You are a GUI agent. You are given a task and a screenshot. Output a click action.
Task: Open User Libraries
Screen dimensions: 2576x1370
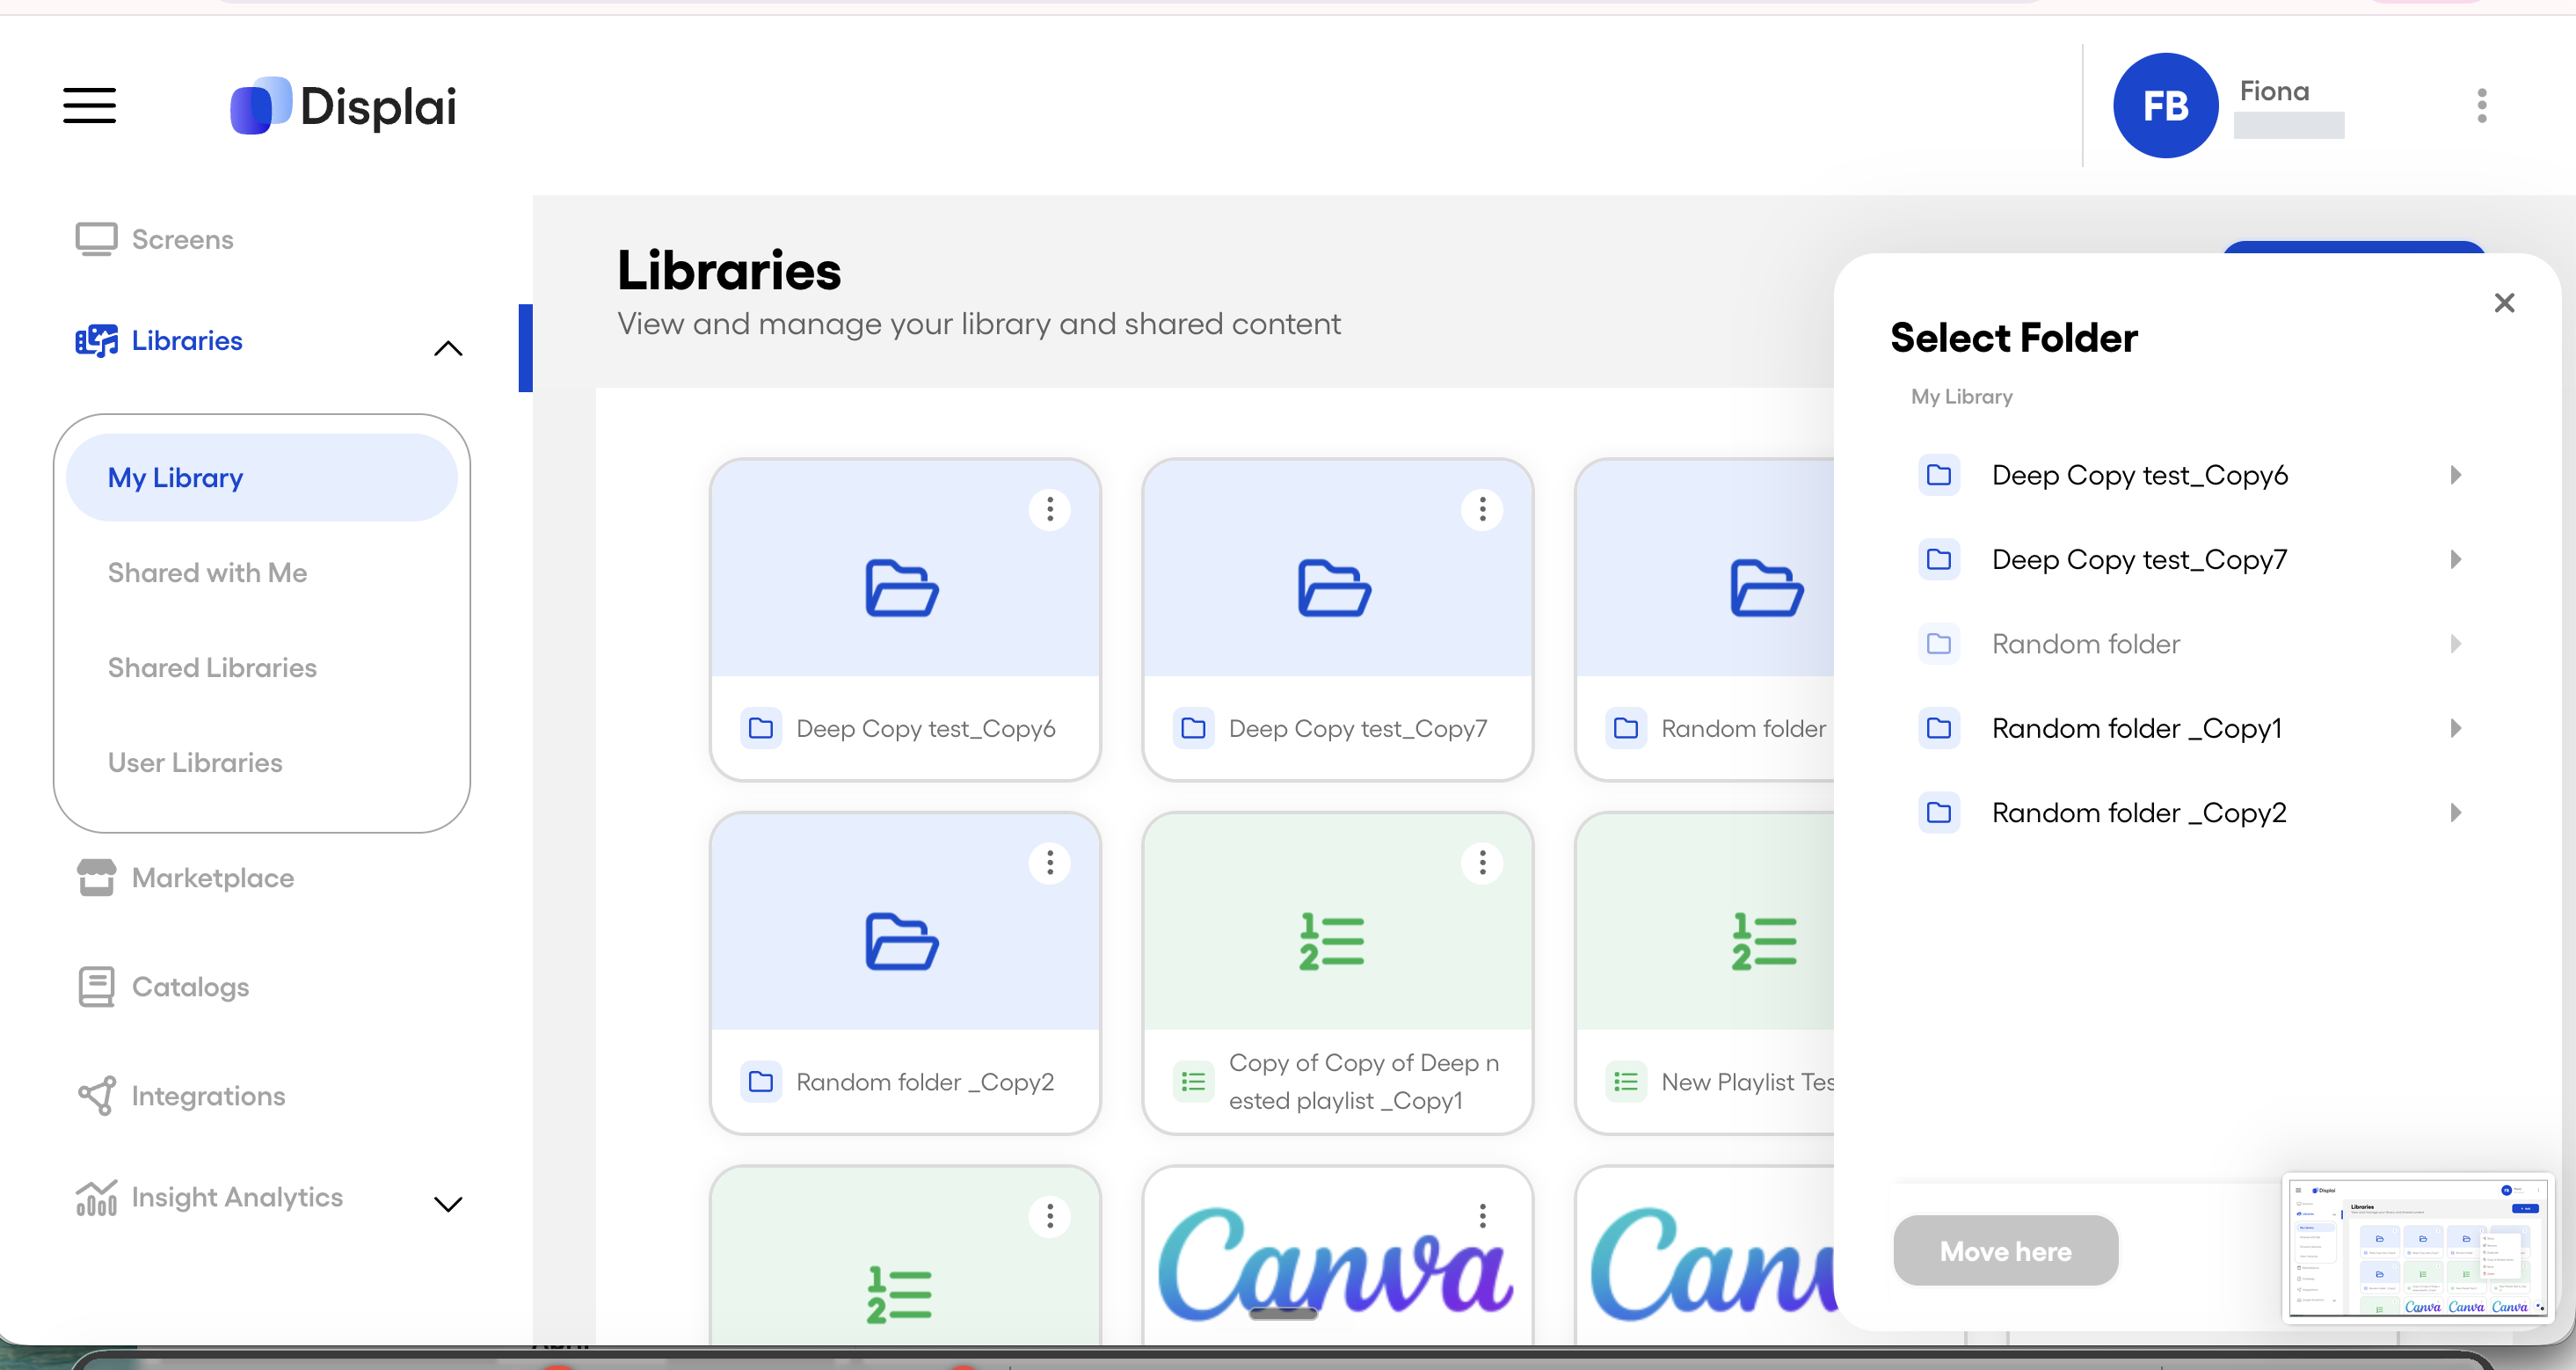pyautogui.click(x=195, y=762)
